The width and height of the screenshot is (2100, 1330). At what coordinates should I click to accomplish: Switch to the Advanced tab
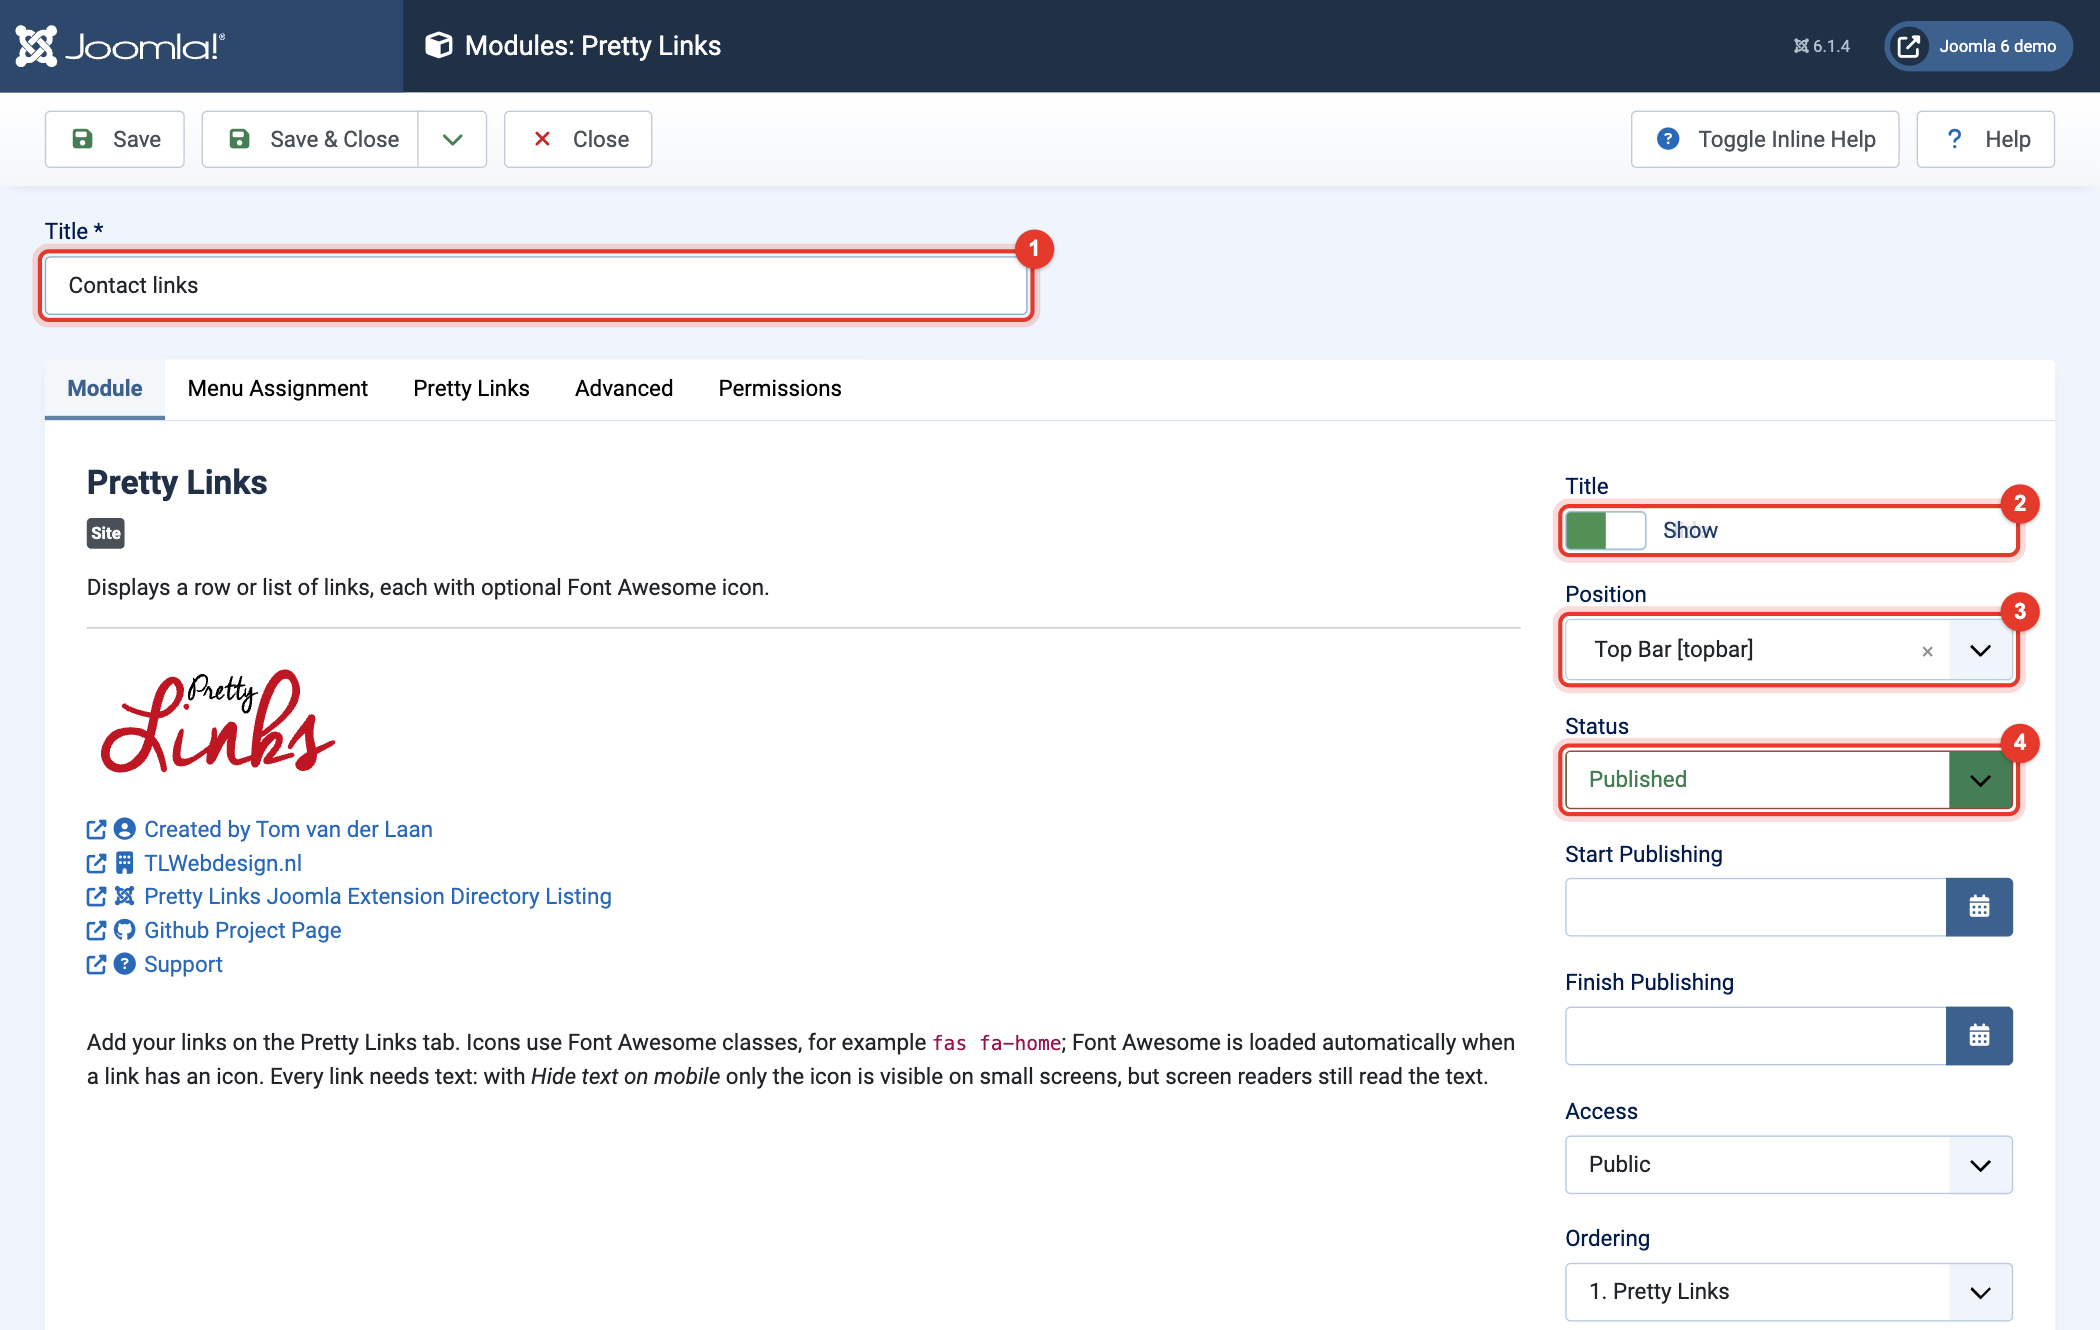point(624,389)
